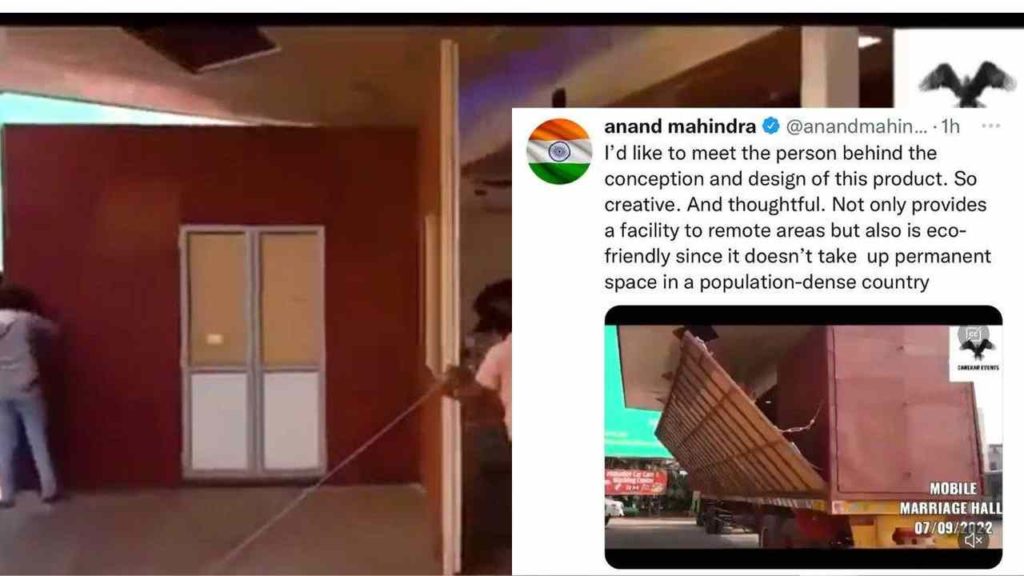Image resolution: width=1024 pixels, height=576 pixels.
Task: Click the small eagle watermark in video
Action: [977, 348]
